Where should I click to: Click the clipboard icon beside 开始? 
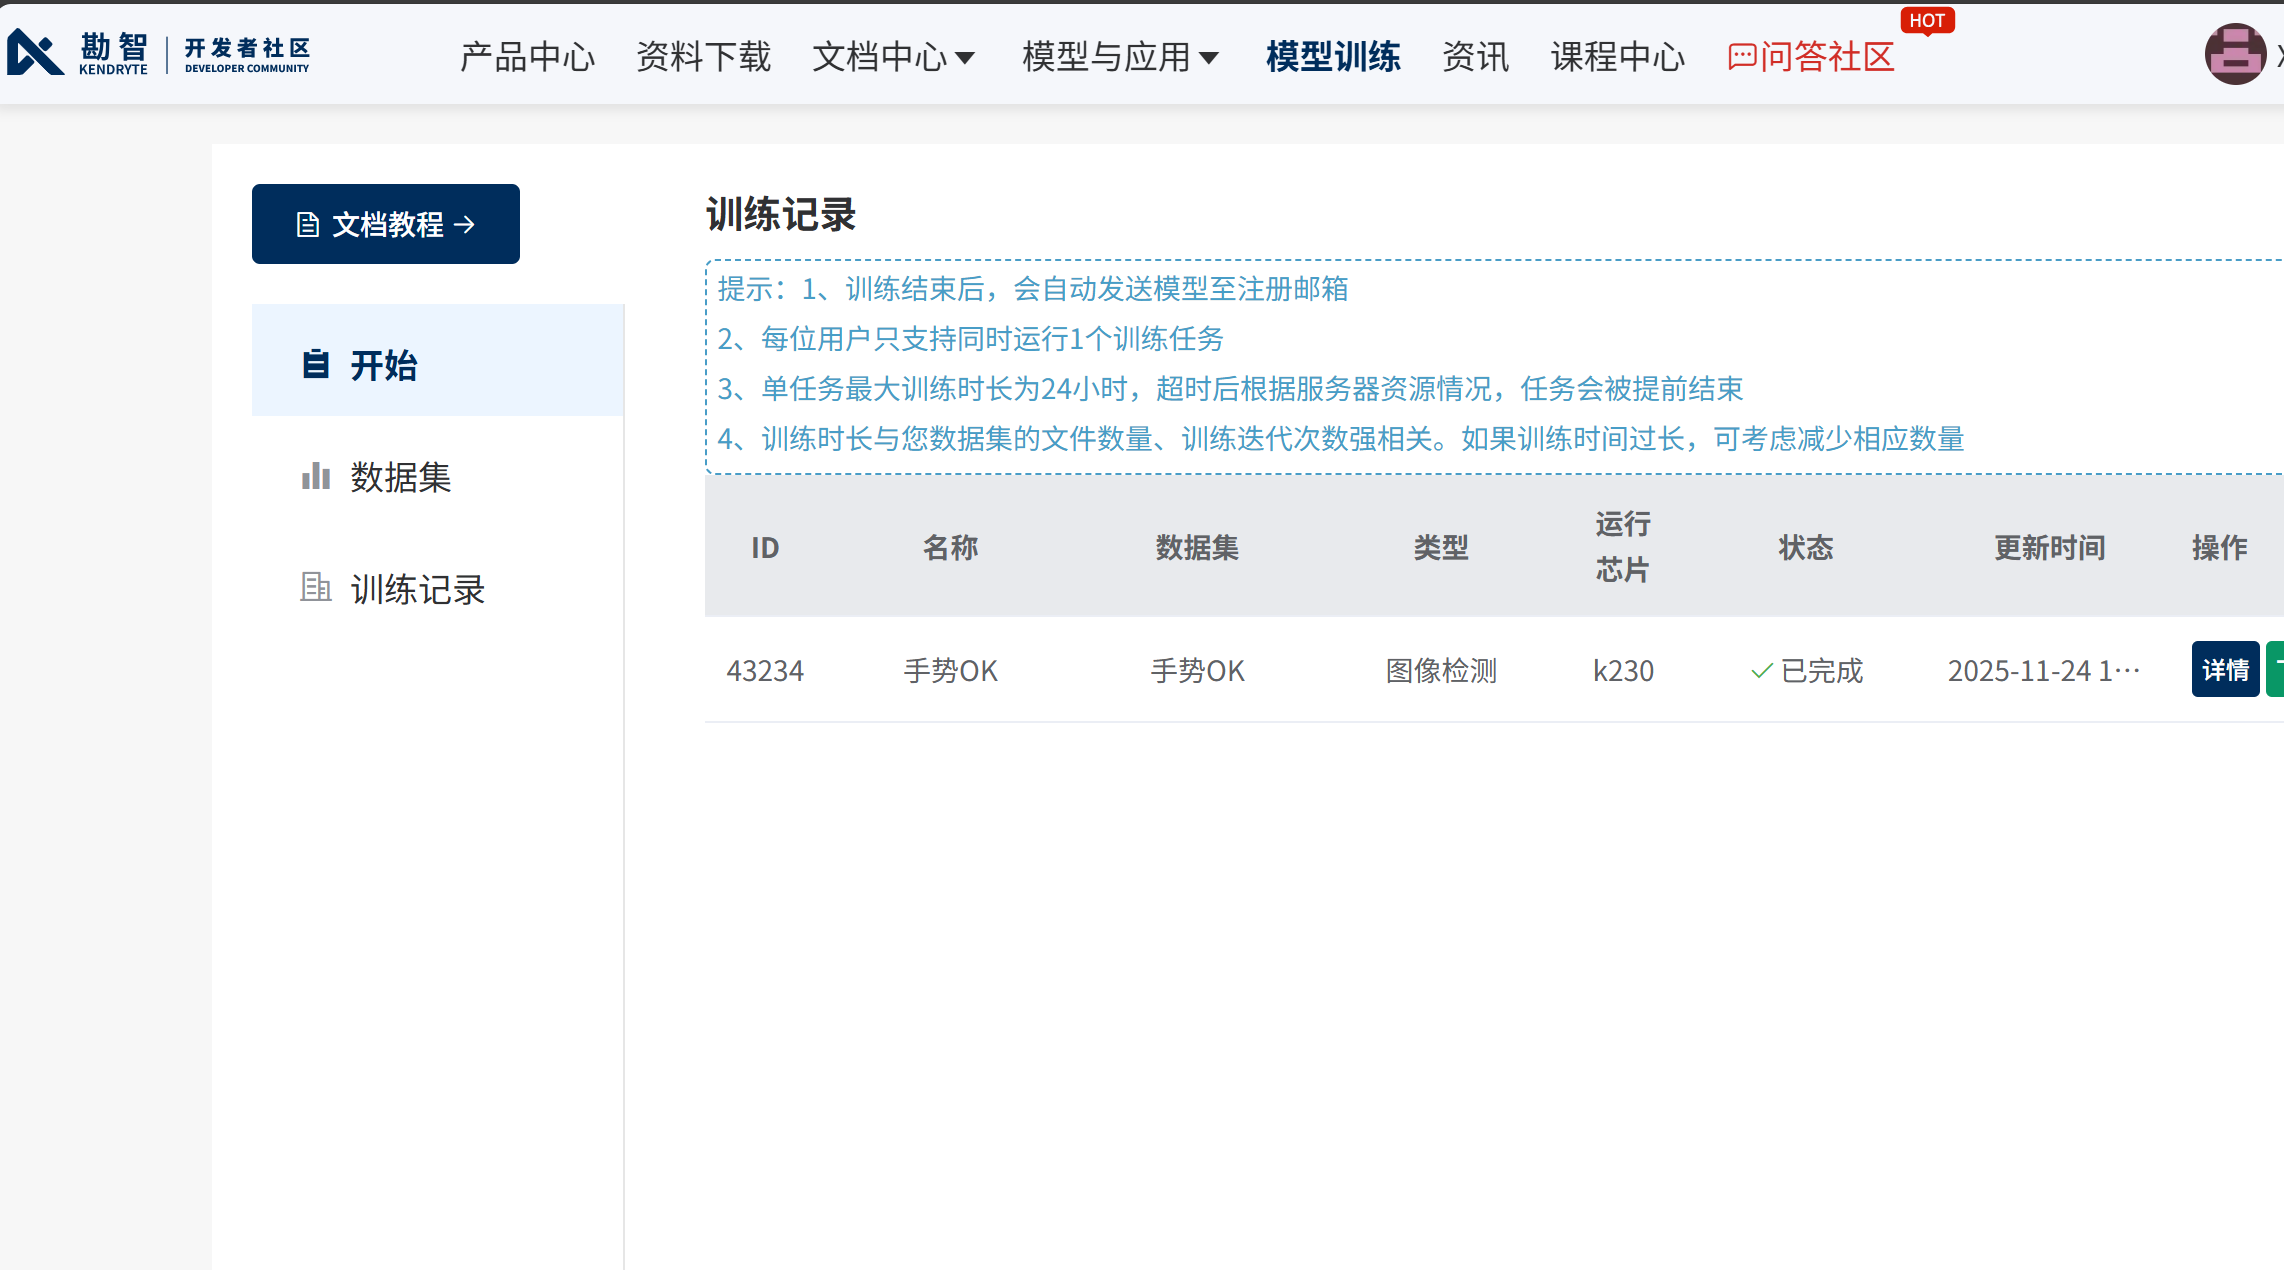click(316, 364)
